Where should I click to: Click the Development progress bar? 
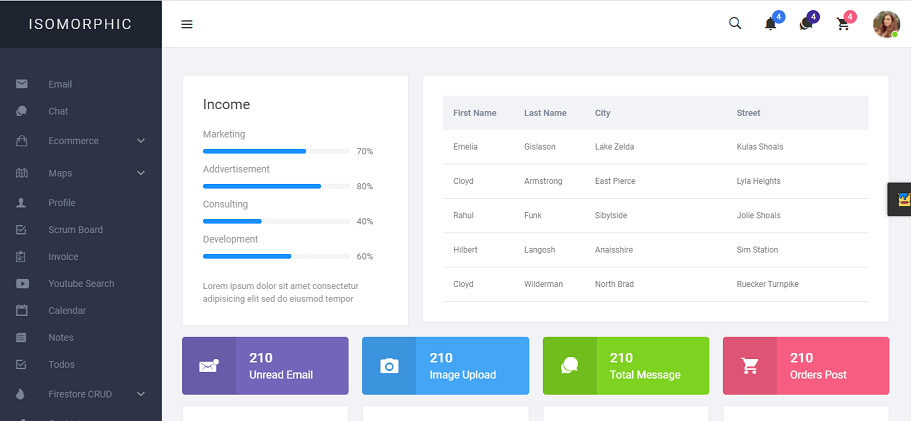click(x=276, y=256)
